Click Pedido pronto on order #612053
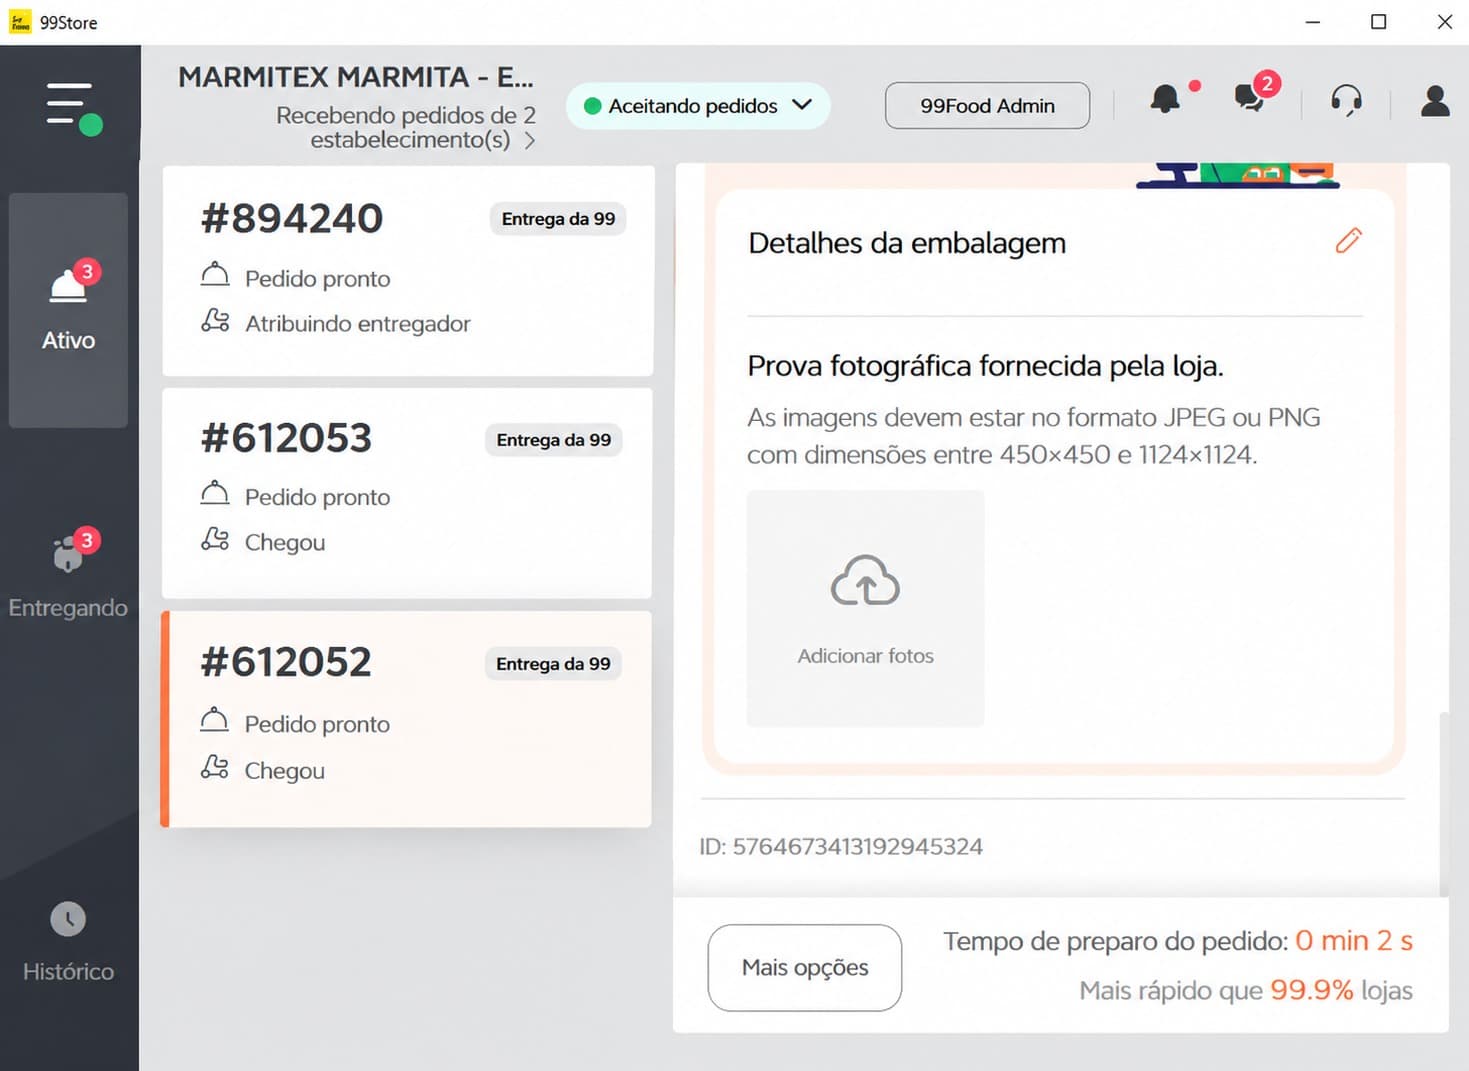This screenshot has width=1469, height=1071. 317,497
